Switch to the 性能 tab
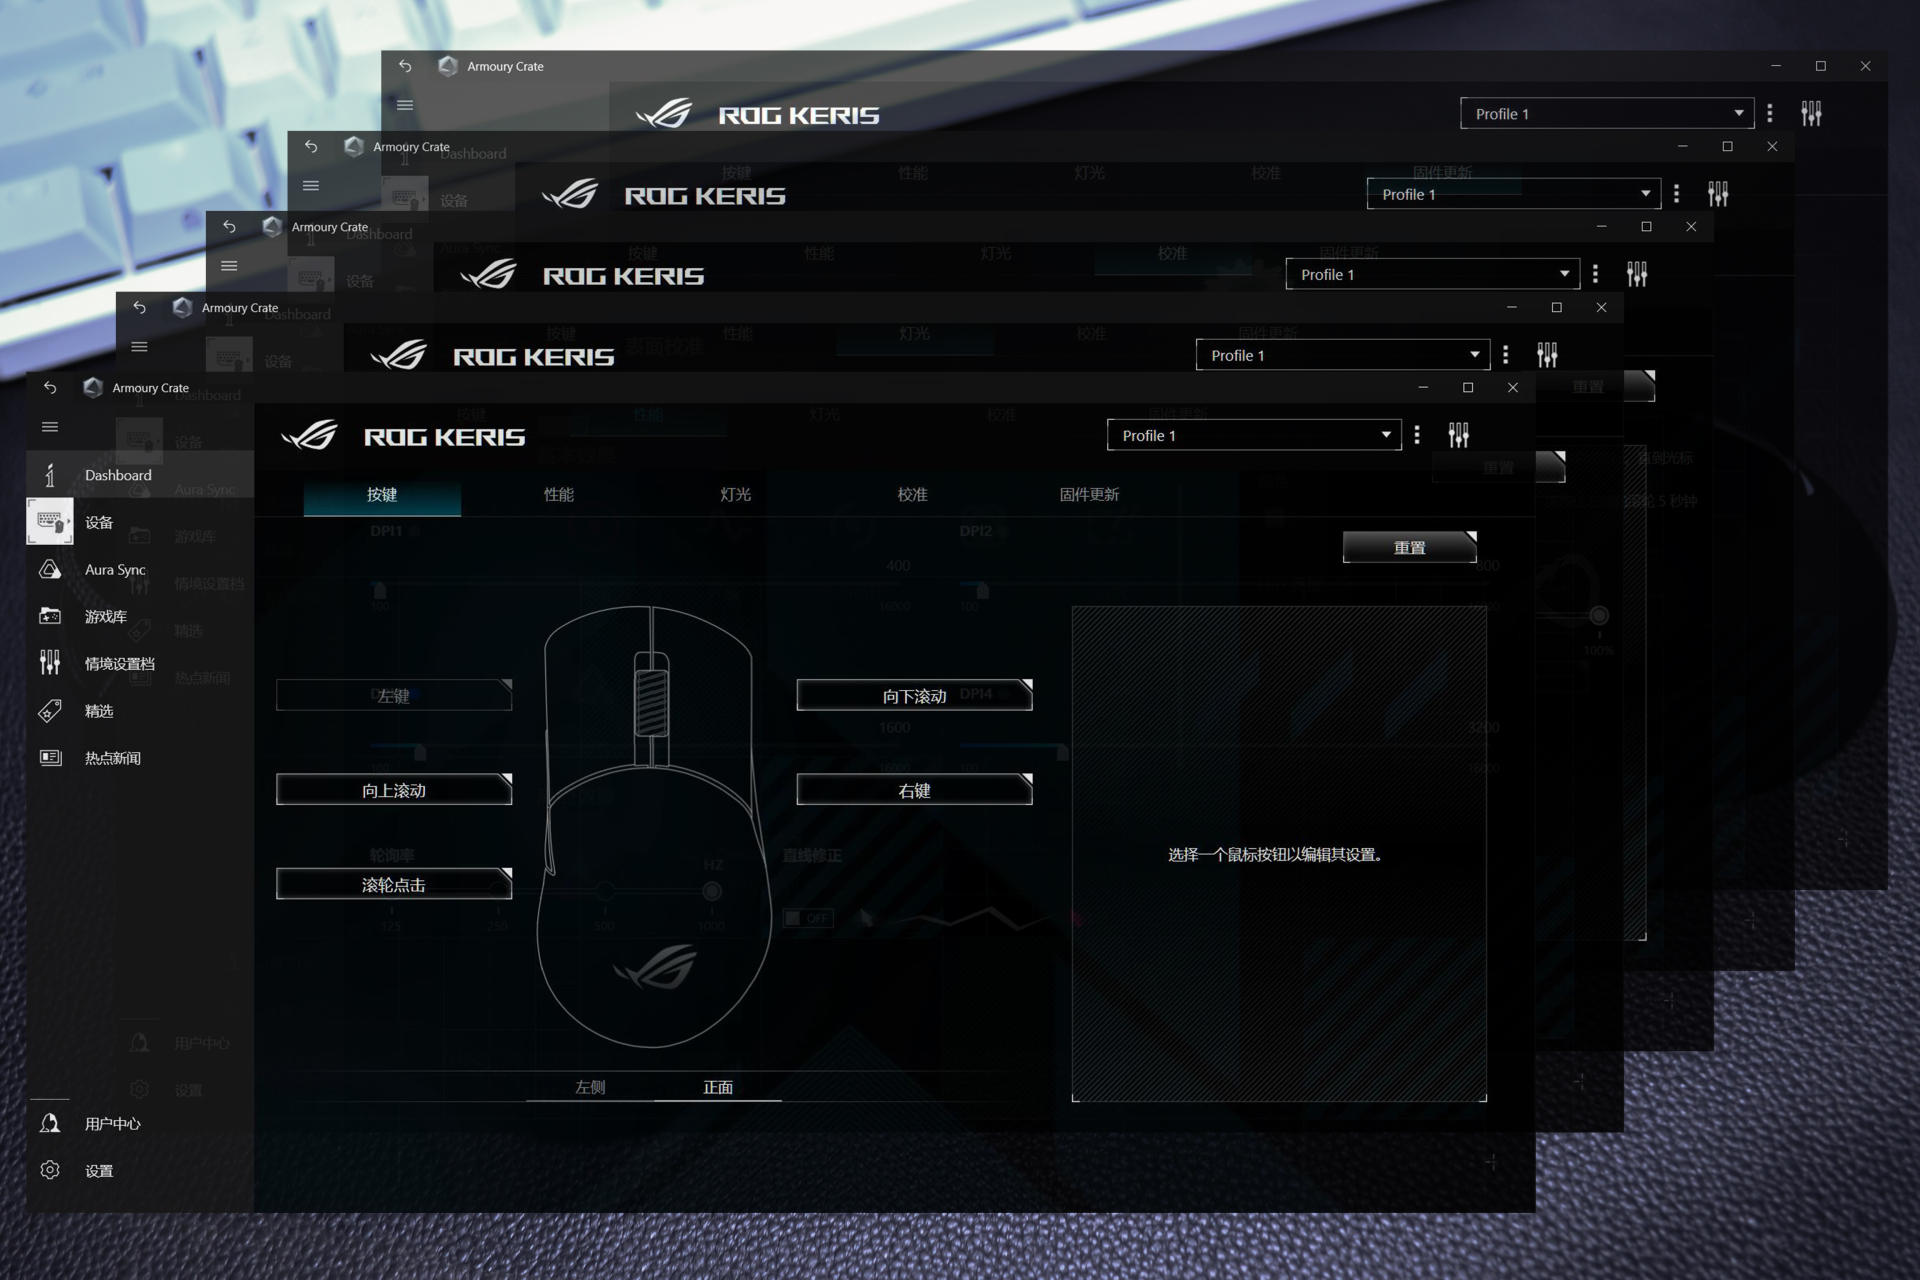Screen dimensions: 1920x1280 [x=558, y=495]
